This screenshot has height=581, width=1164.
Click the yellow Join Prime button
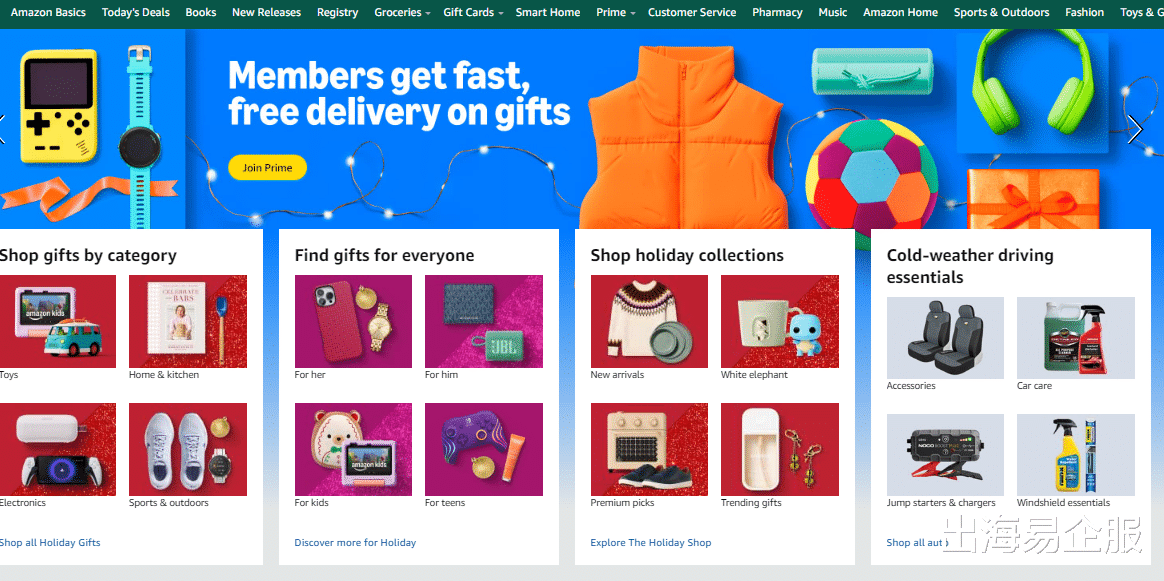click(267, 168)
